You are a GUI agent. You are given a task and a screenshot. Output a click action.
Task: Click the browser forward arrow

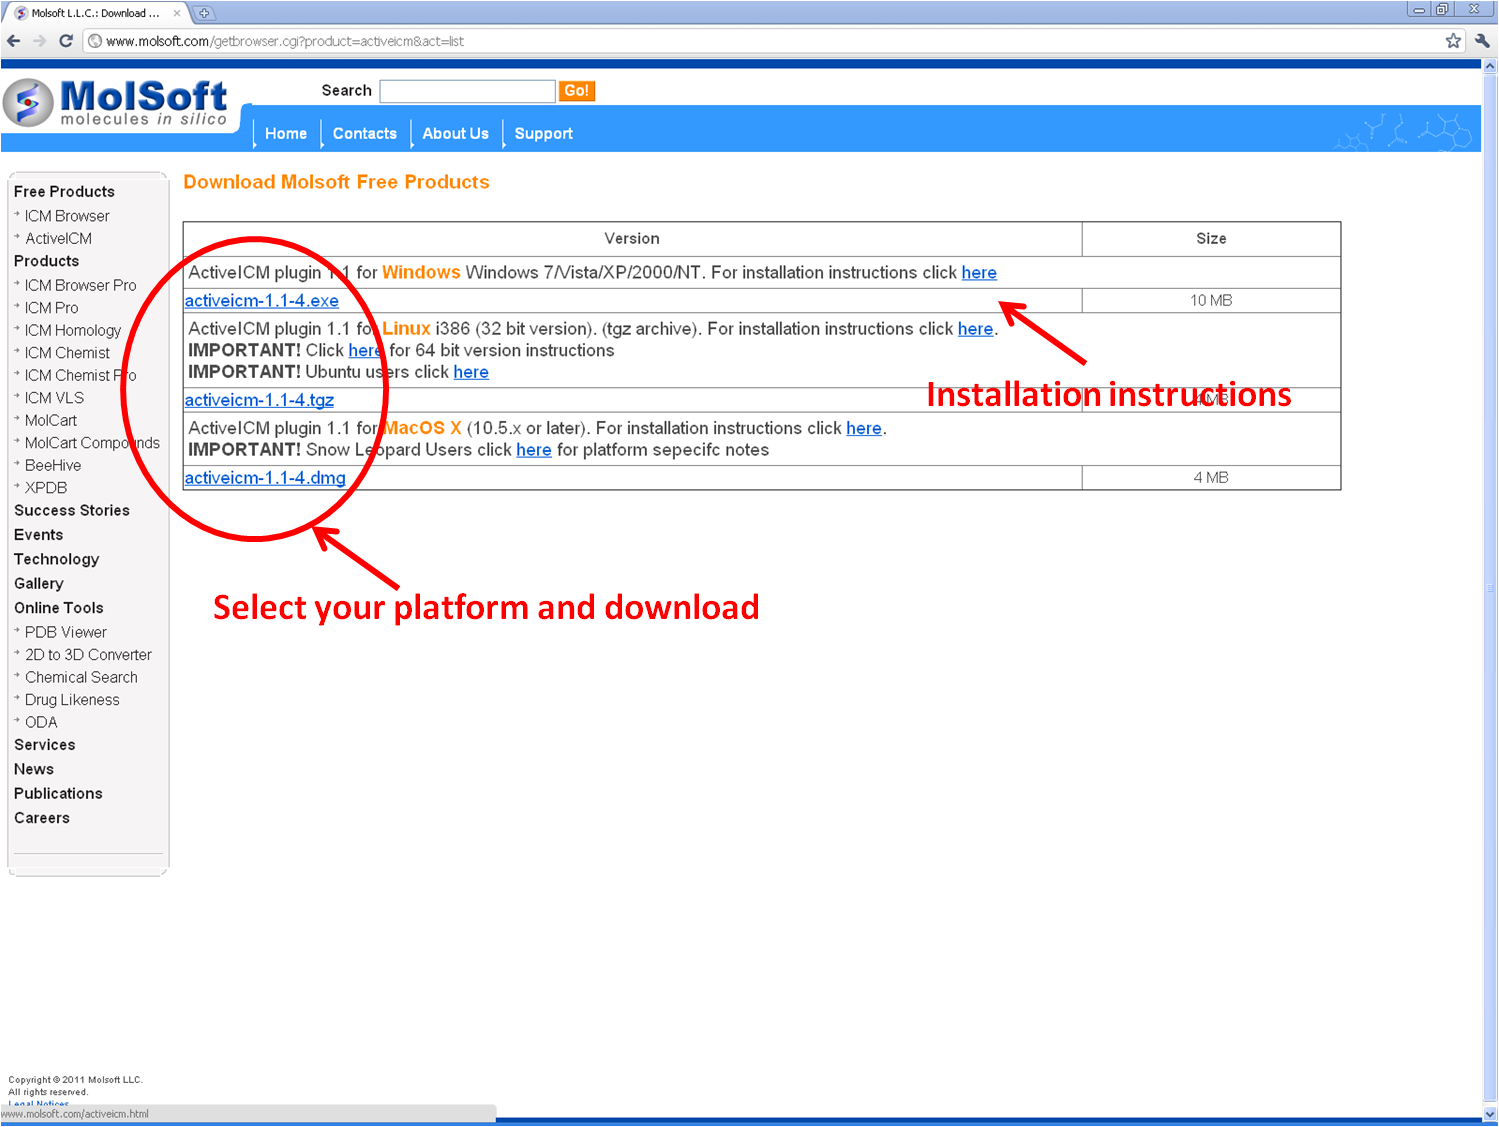40,41
